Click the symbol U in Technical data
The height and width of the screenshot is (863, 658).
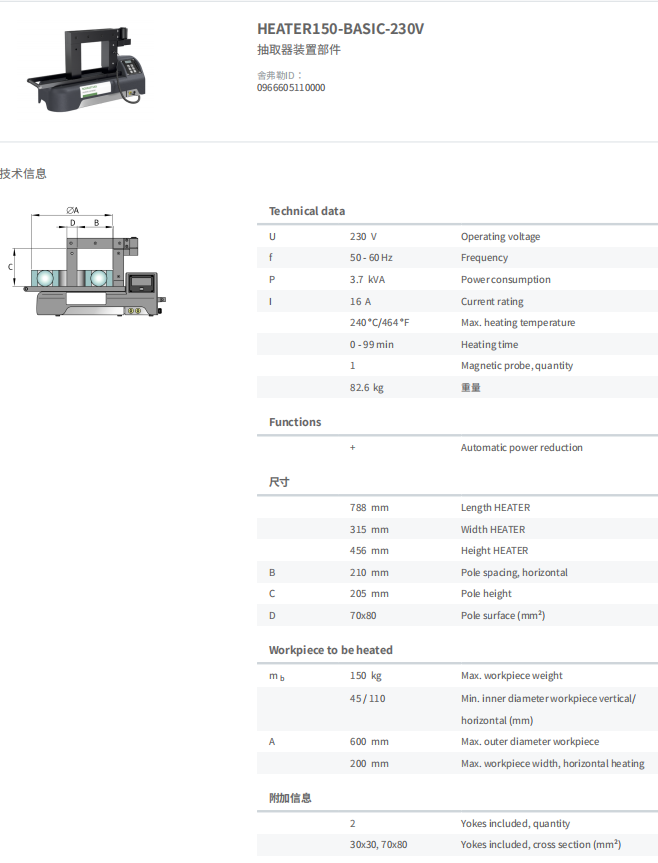(x=272, y=237)
